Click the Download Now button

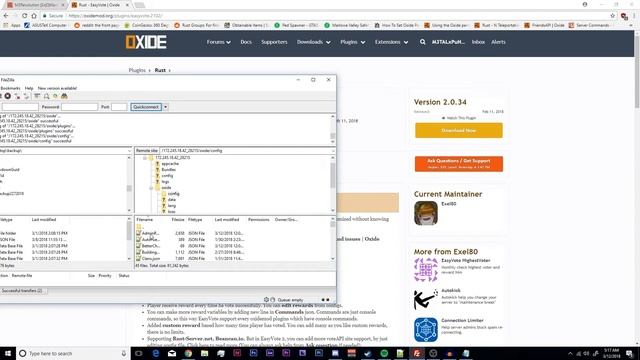(459, 131)
